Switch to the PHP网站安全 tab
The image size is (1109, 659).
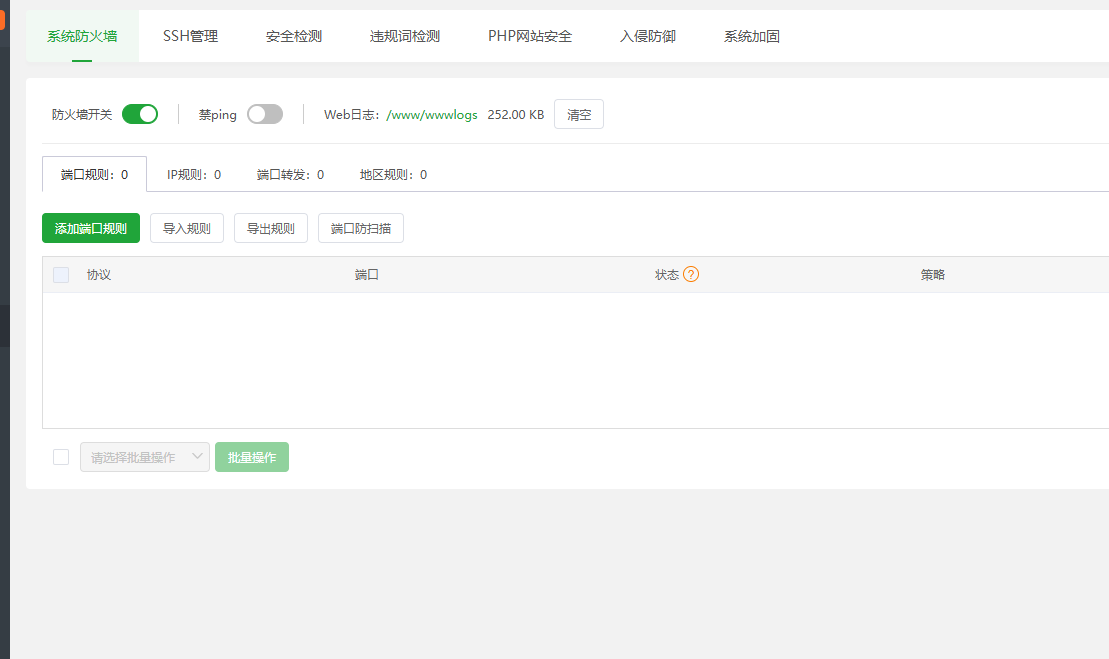(x=529, y=35)
